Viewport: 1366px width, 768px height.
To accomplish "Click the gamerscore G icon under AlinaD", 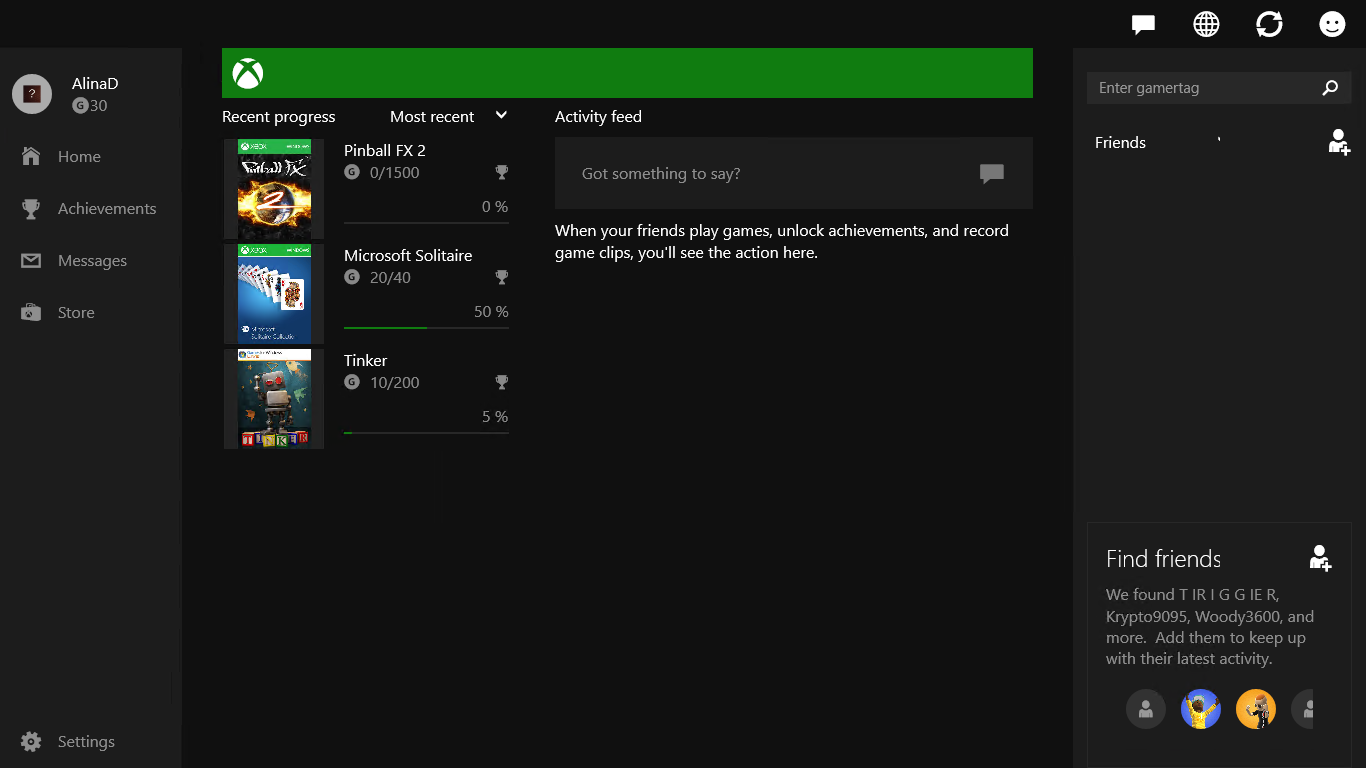I will coord(80,106).
